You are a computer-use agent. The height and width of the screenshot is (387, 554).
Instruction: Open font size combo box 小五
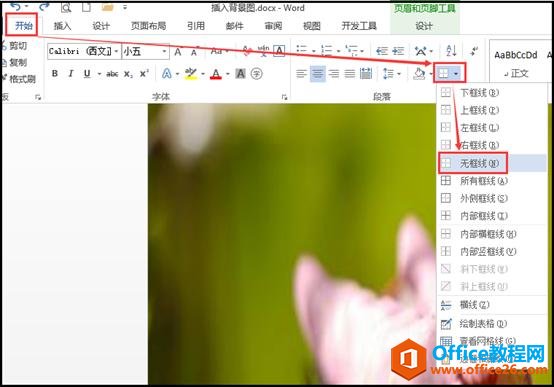click(x=145, y=52)
